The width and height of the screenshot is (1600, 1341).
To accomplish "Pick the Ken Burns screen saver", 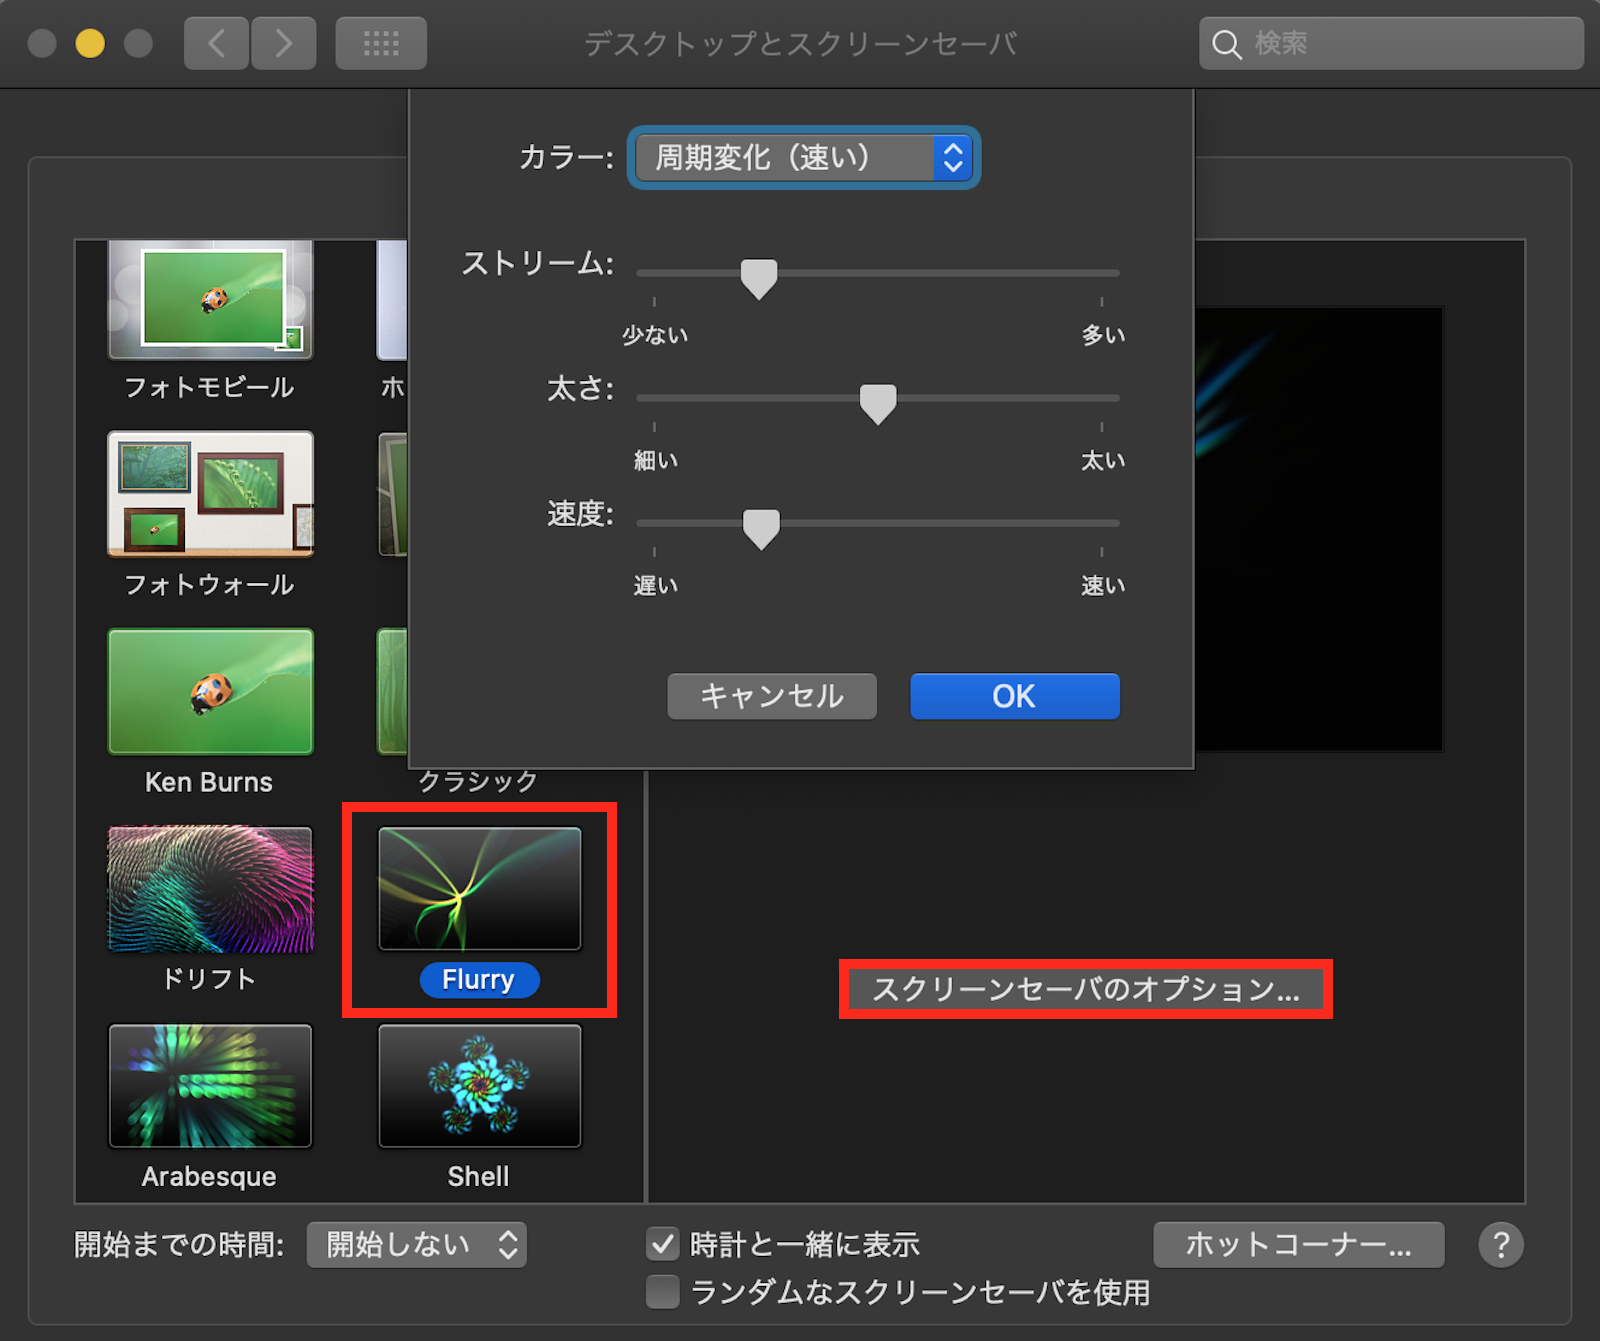I will coord(210,692).
